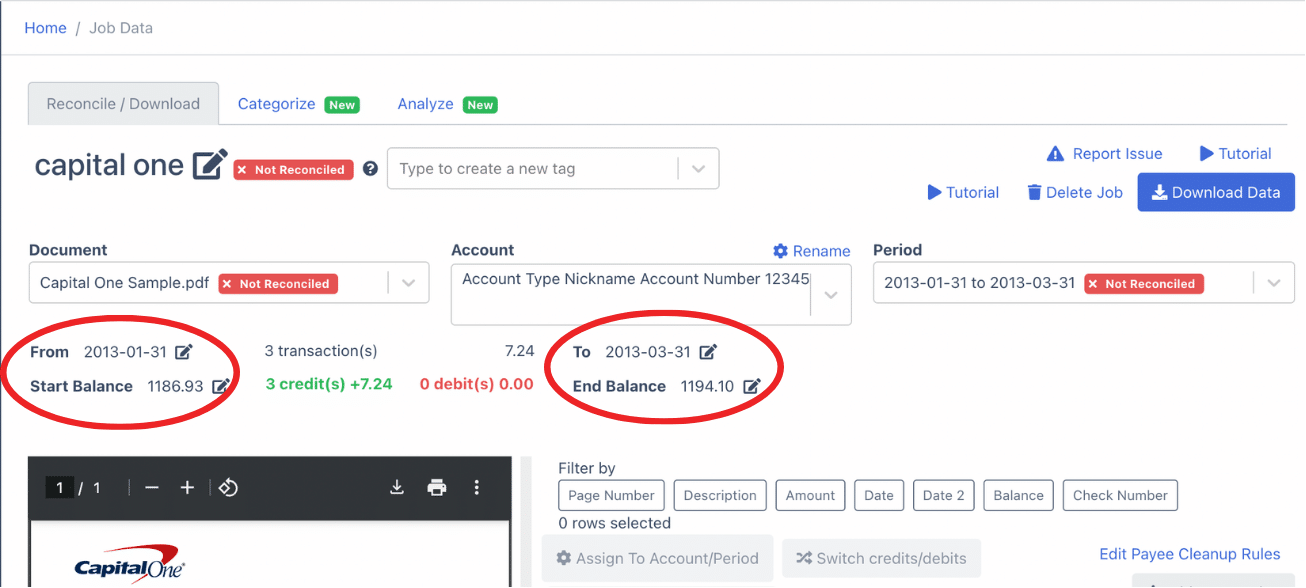Image resolution: width=1306 pixels, height=588 pixels.
Task: Go to Home breadcrumb link
Action: [45, 28]
